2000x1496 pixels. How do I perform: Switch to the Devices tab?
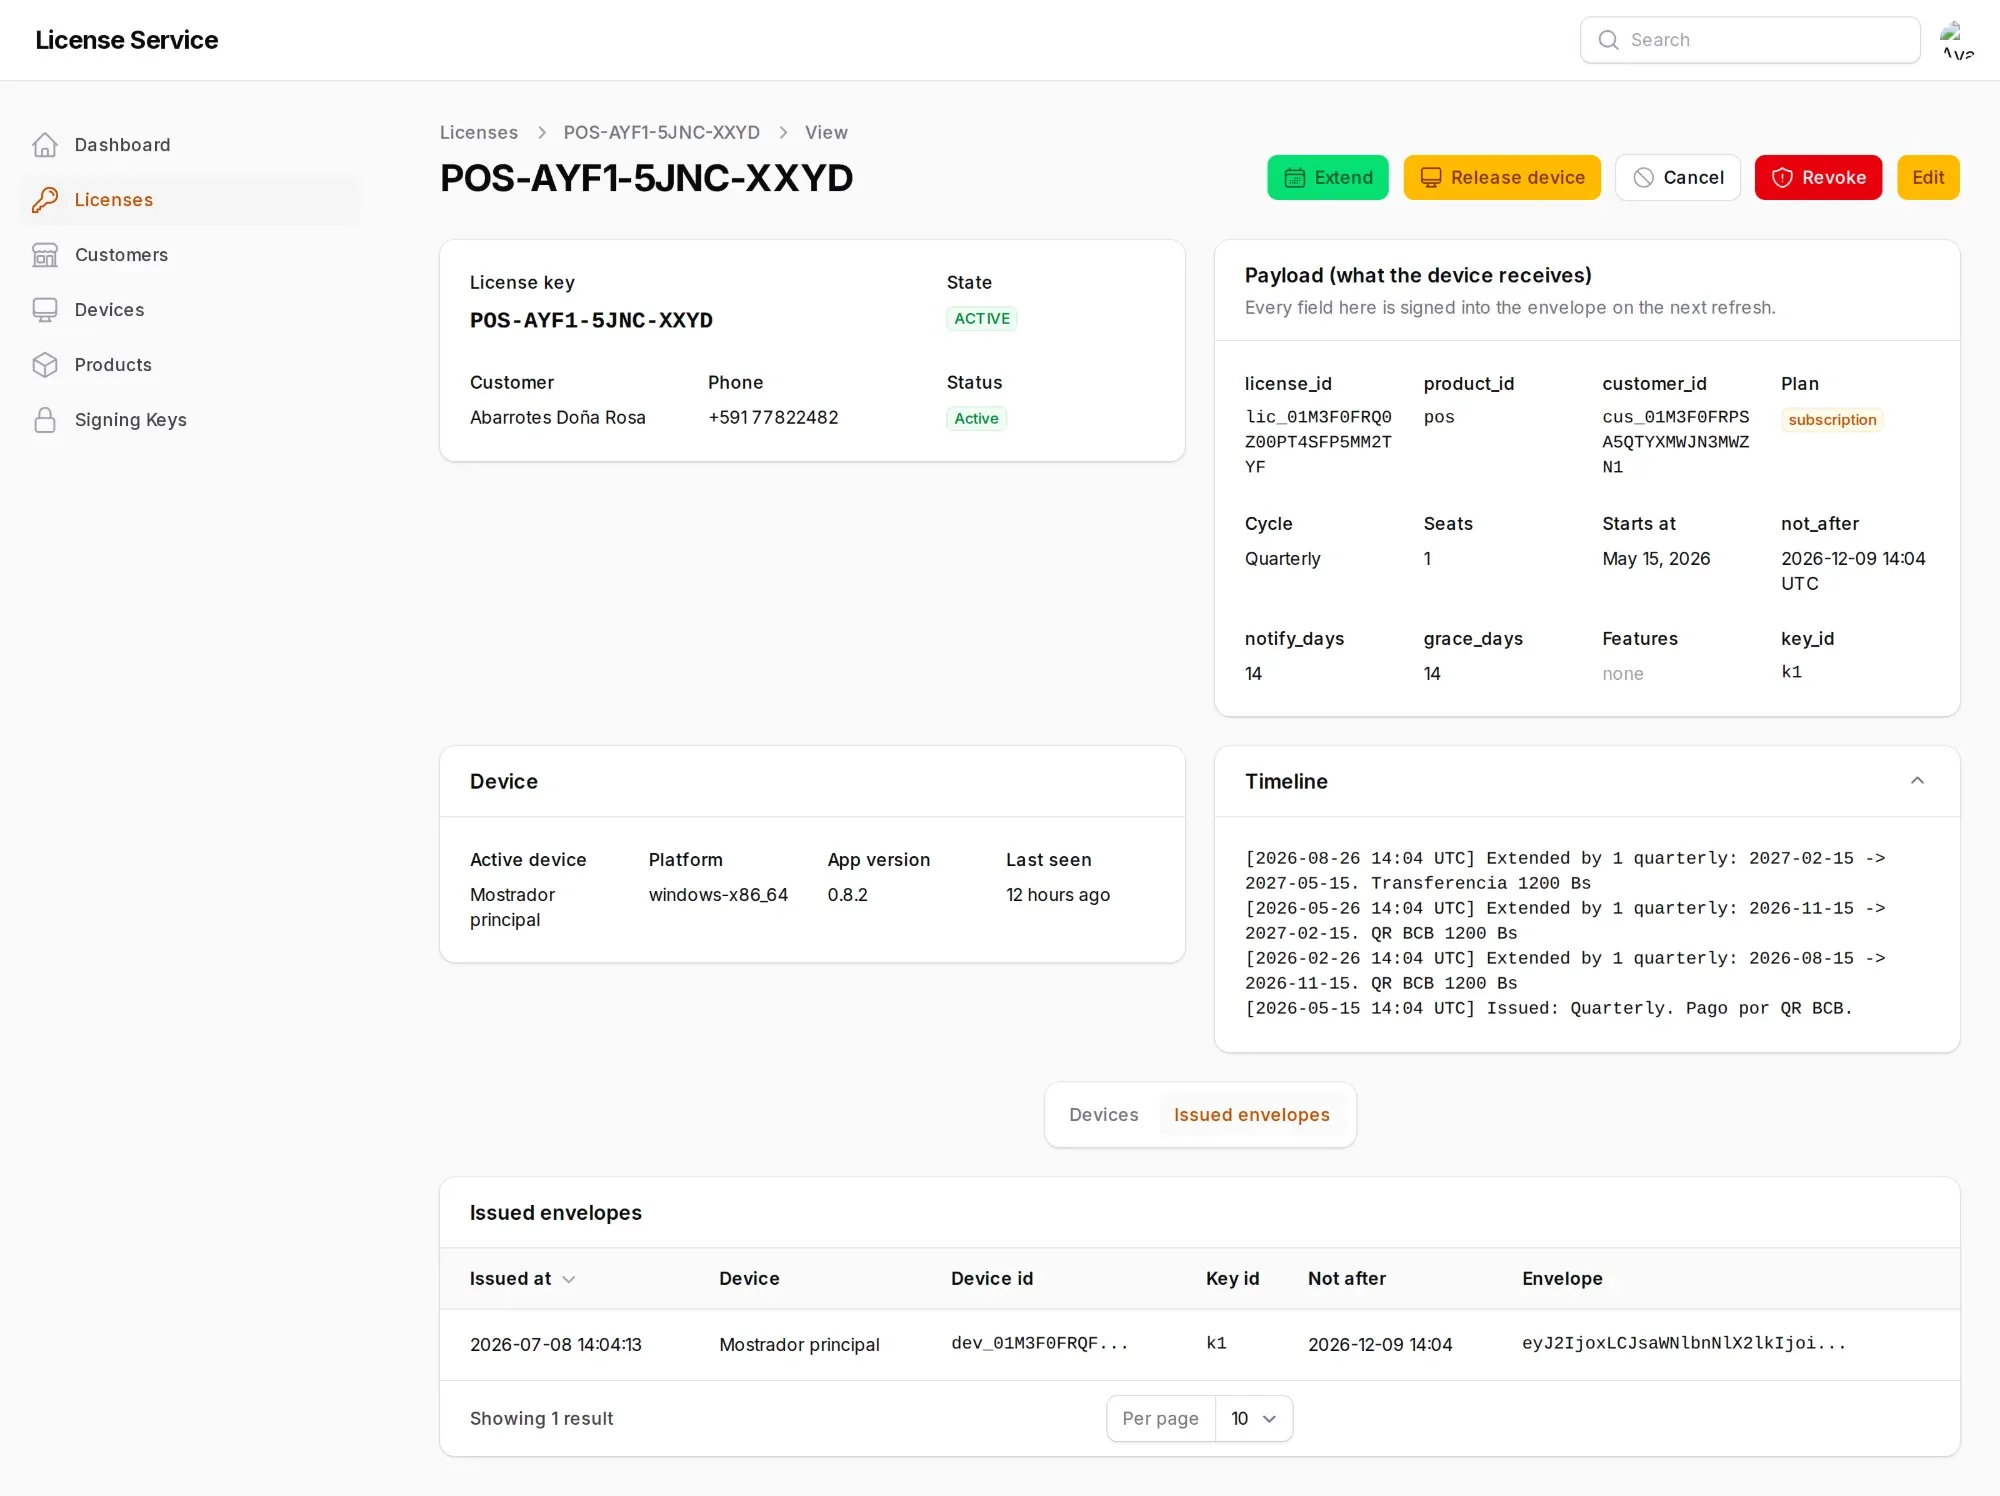(x=1103, y=1115)
